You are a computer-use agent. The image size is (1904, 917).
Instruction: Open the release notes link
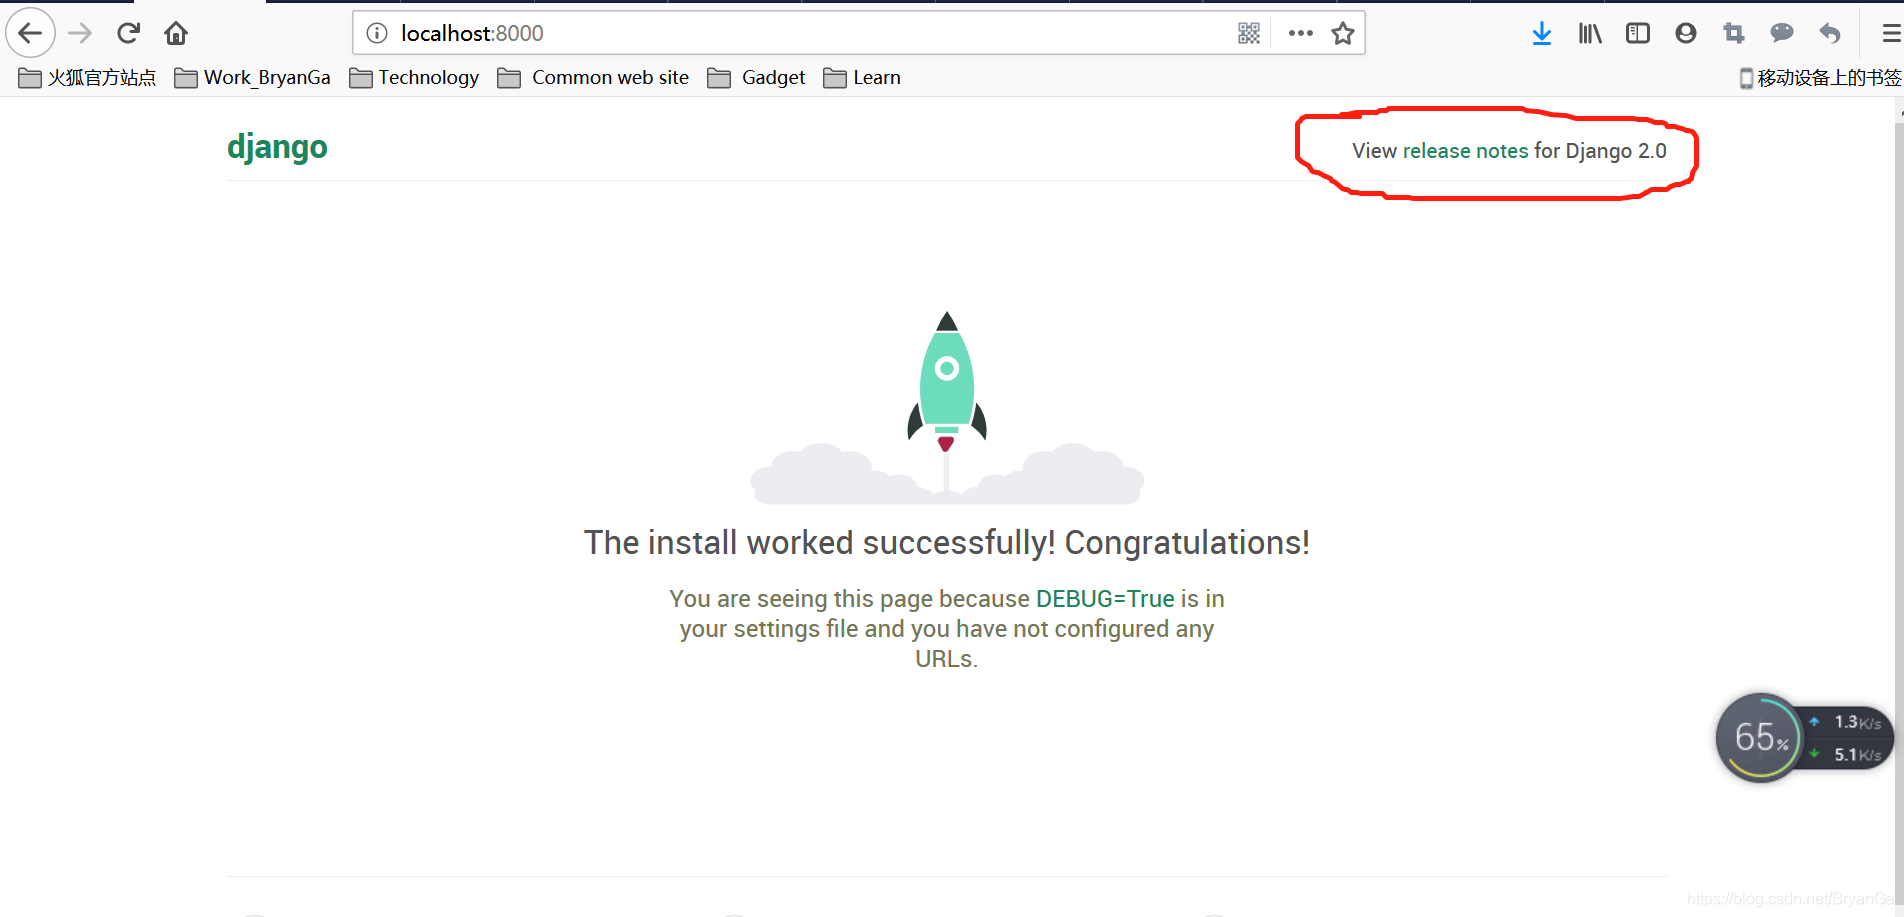[1465, 150]
